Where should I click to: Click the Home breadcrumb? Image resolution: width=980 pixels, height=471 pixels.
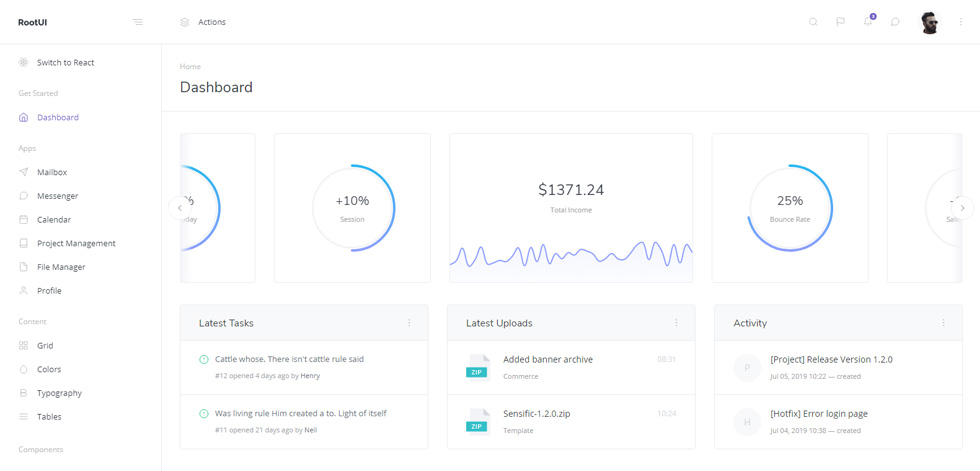click(190, 66)
